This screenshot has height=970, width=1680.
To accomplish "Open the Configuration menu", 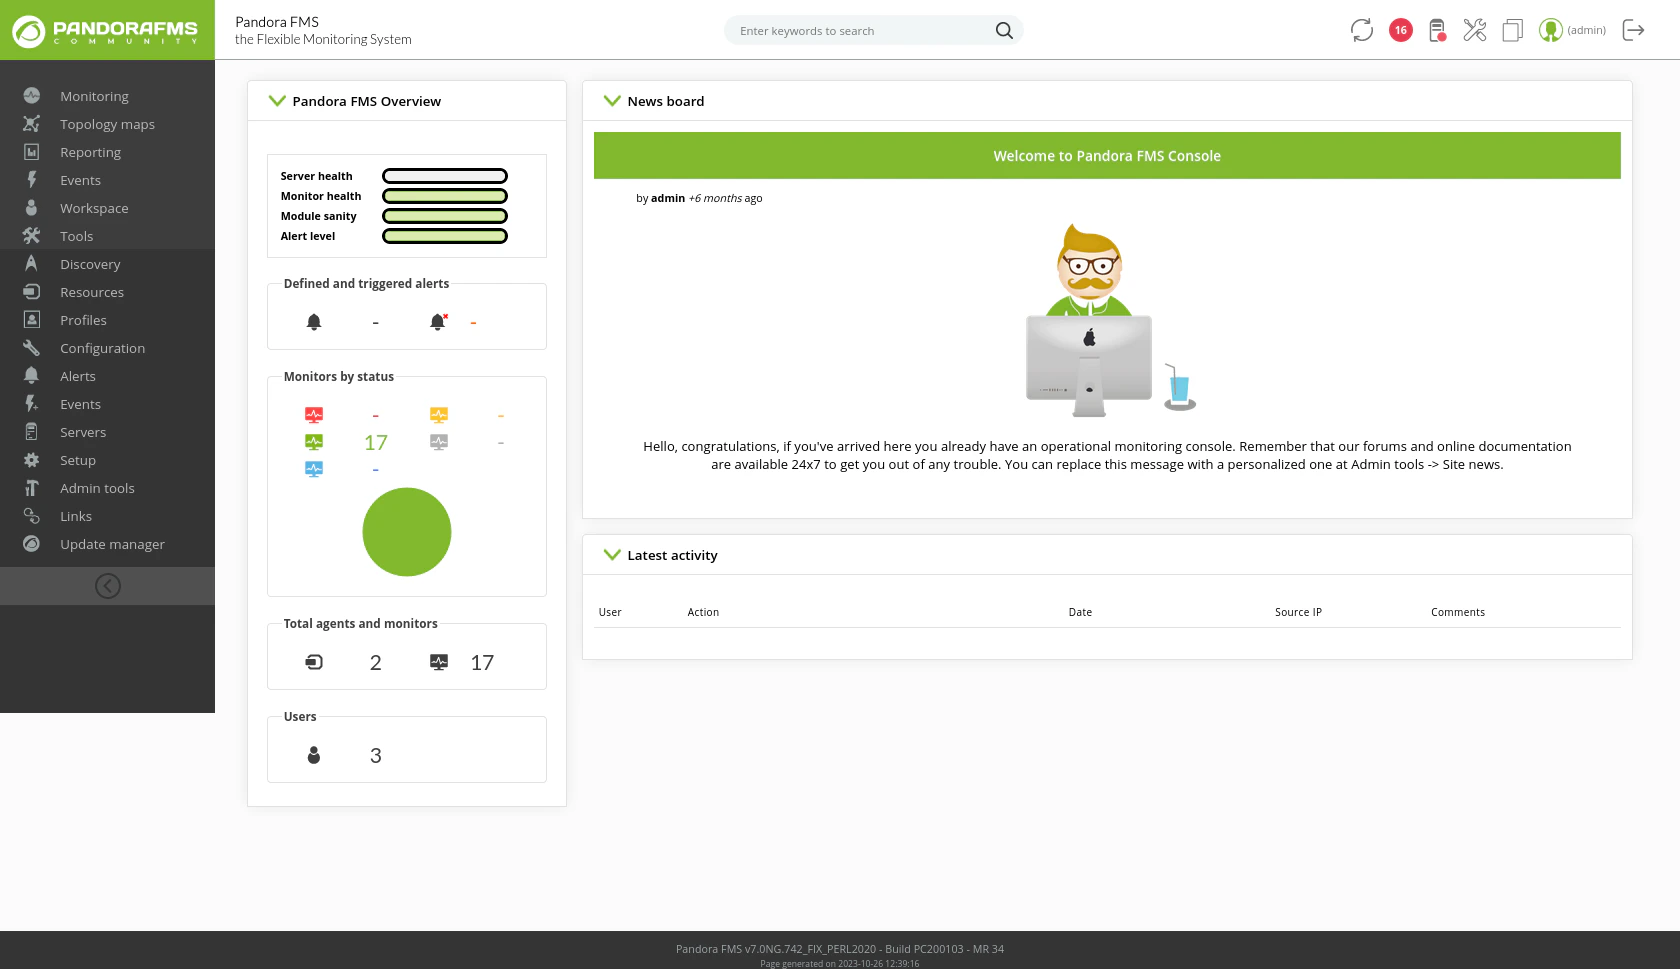I will [x=102, y=348].
